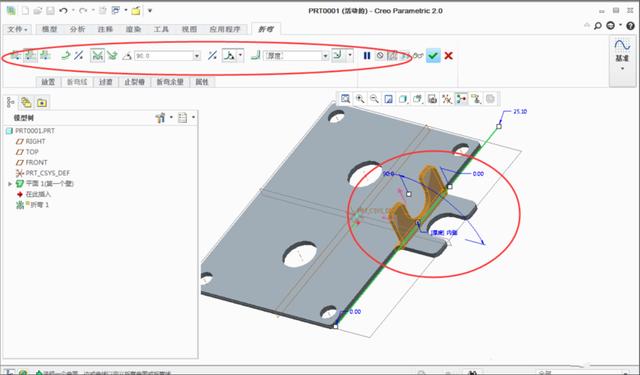The width and height of the screenshot is (640, 375).
Task: Open the bend angle value dropdown arrow
Action: tap(197, 56)
